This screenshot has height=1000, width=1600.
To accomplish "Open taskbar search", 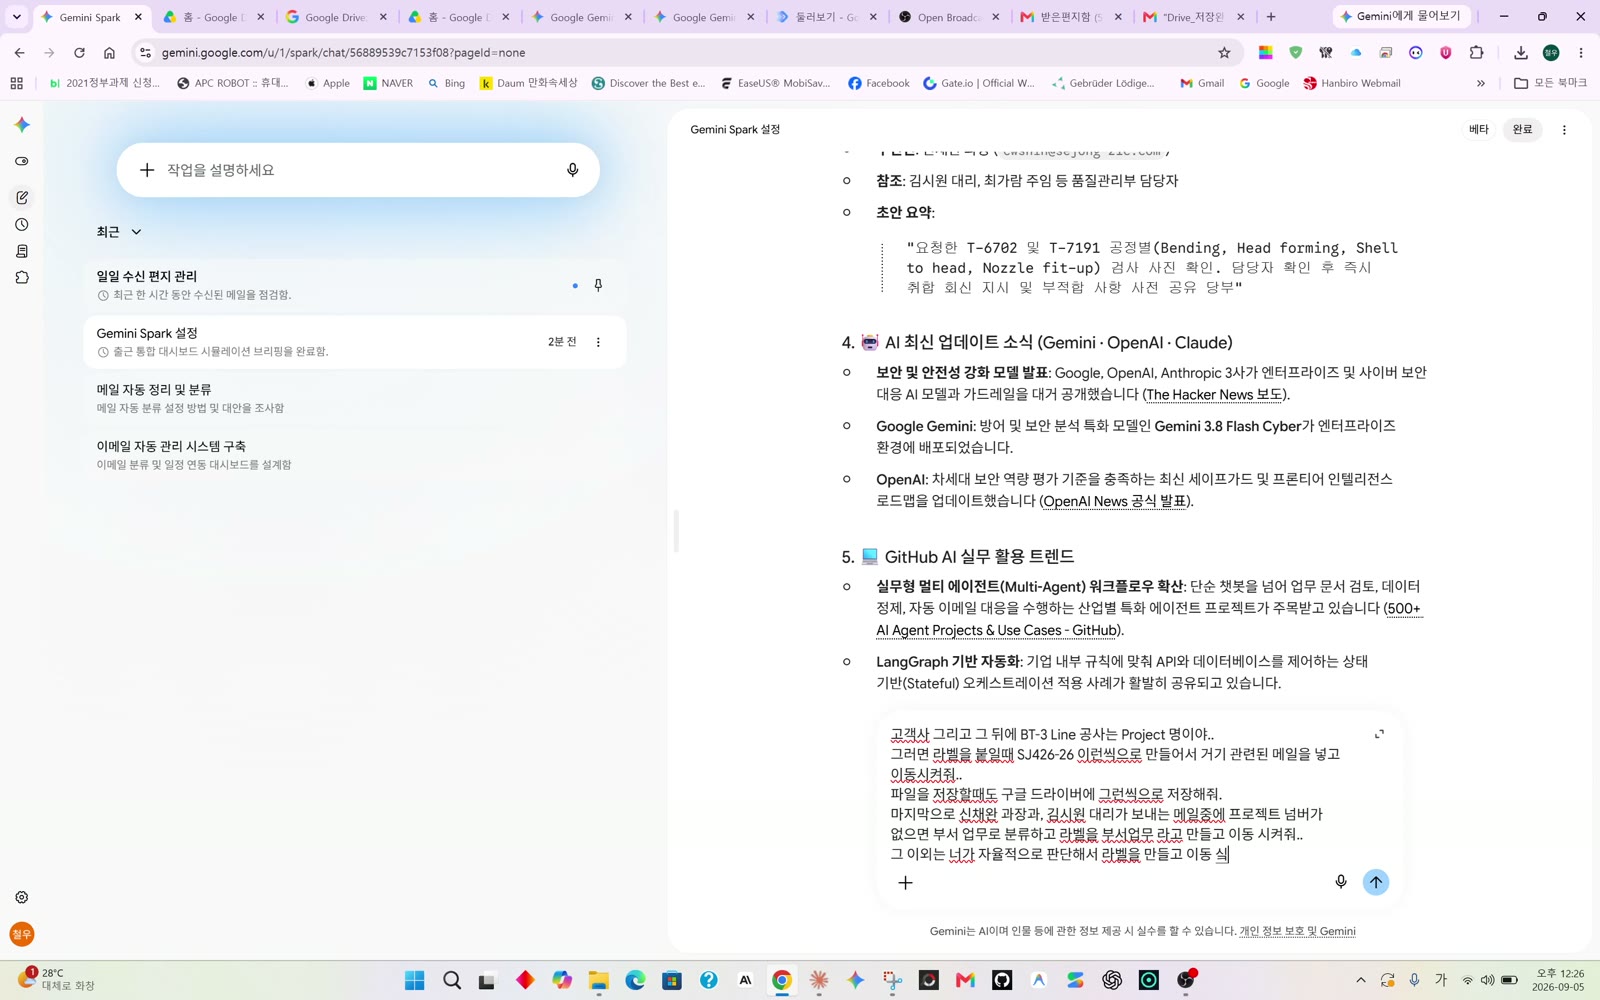I will [452, 980].
